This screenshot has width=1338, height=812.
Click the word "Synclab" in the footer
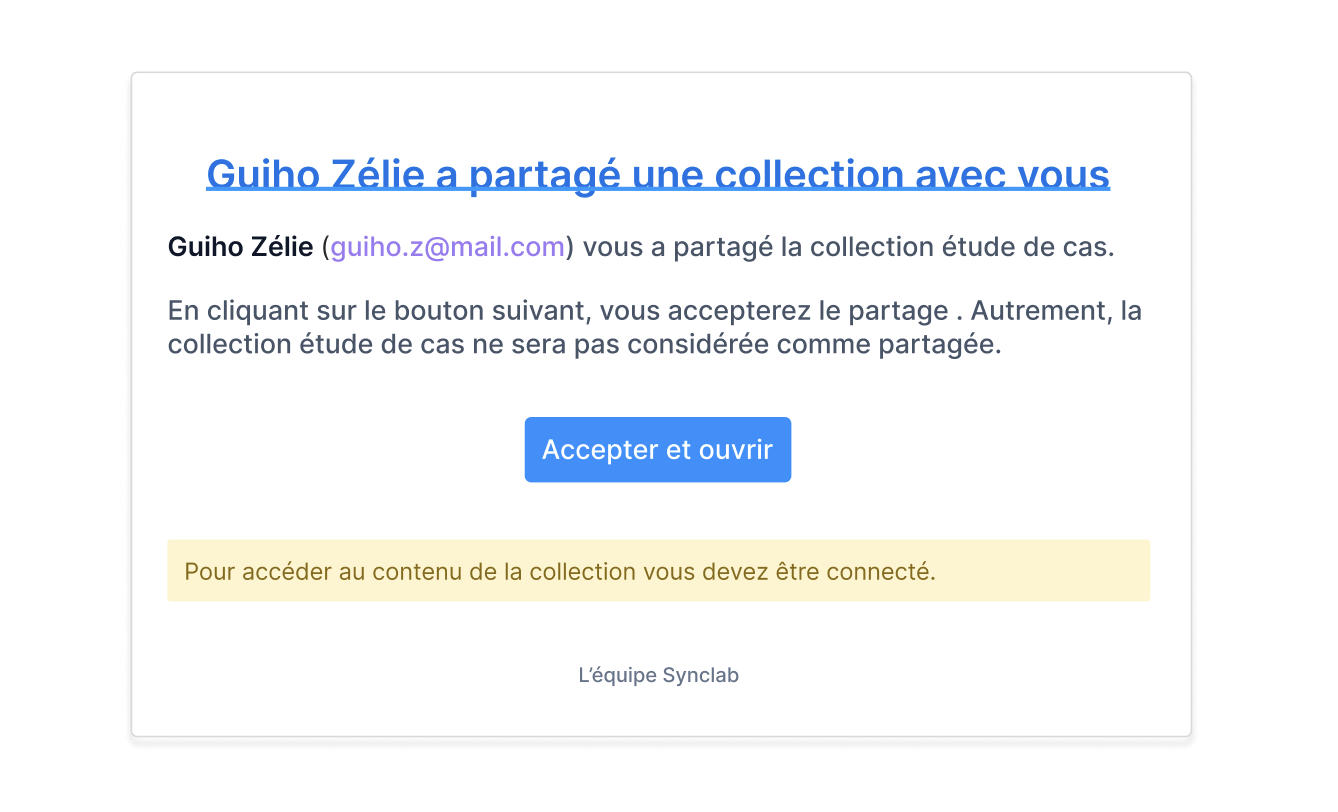(700, 675)
